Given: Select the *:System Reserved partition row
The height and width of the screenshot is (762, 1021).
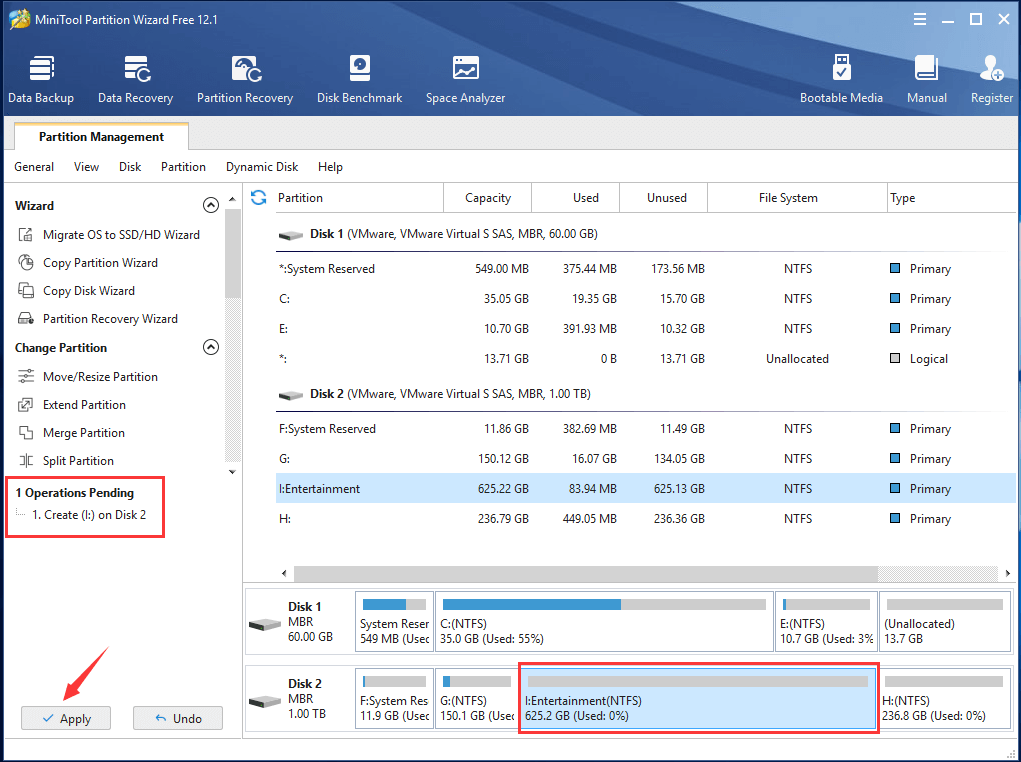Looking at the screenshot, I should (x=645, y=269).
